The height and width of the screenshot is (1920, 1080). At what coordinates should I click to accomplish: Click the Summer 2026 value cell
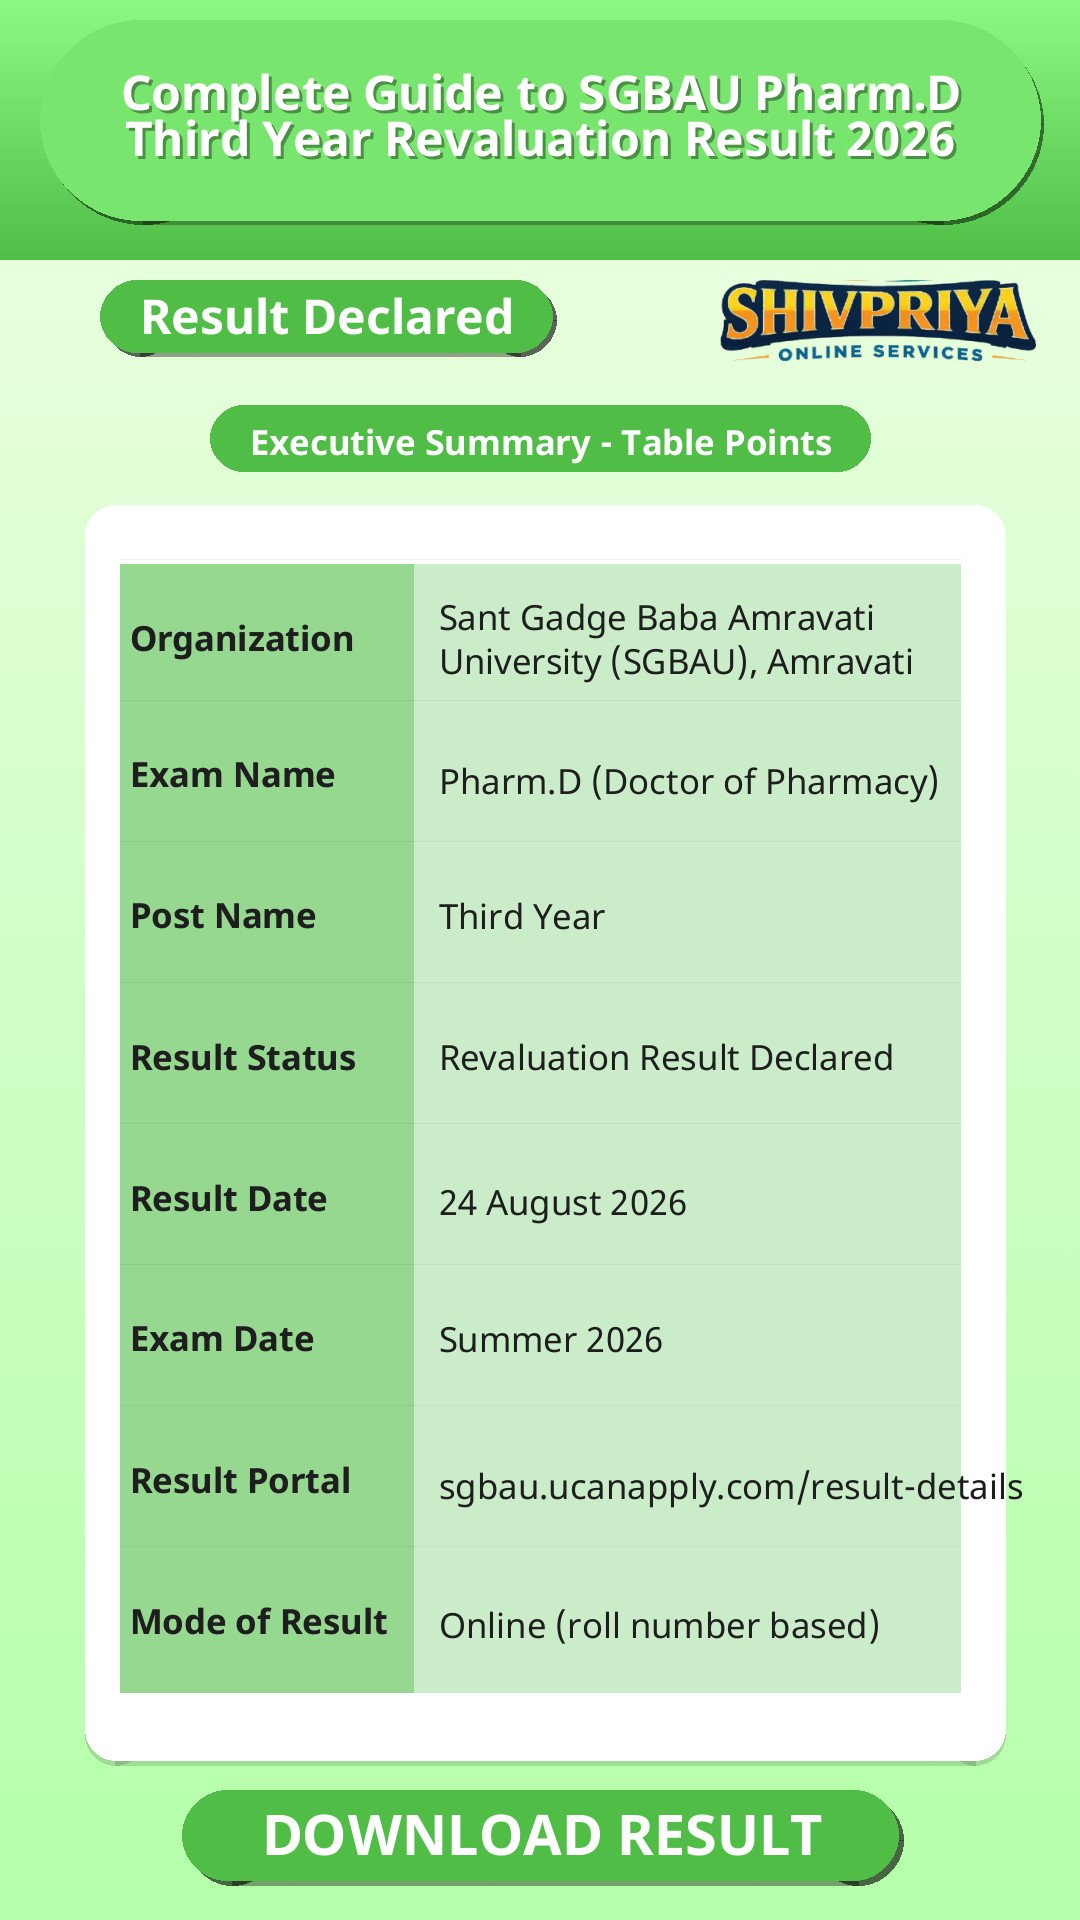687,1336
